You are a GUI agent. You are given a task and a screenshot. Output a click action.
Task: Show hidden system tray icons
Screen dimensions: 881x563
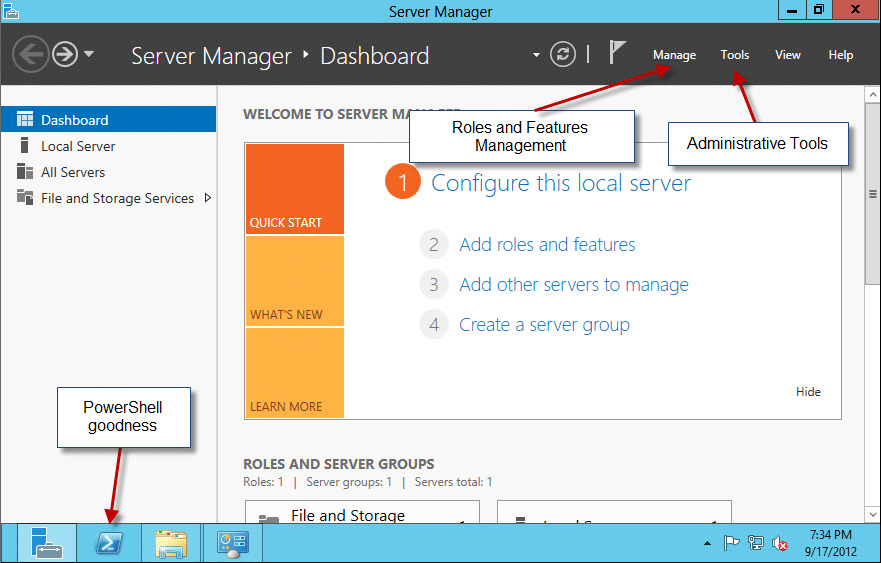point(708,544)
